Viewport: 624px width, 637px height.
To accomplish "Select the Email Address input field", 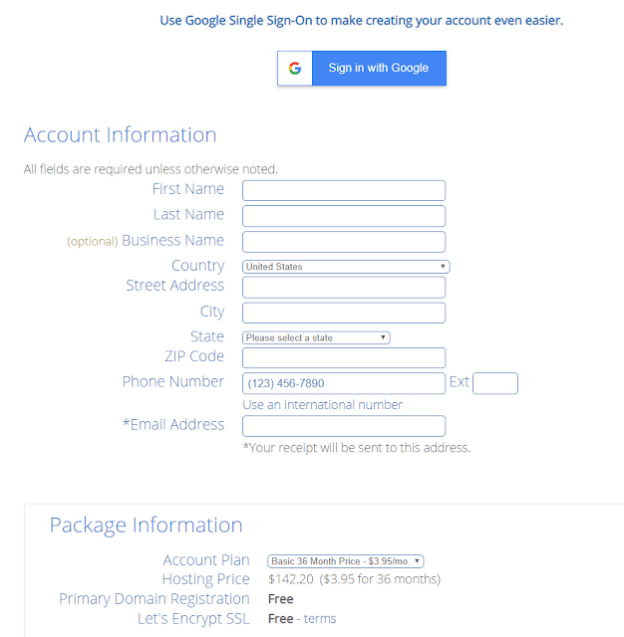I will 344,426.
